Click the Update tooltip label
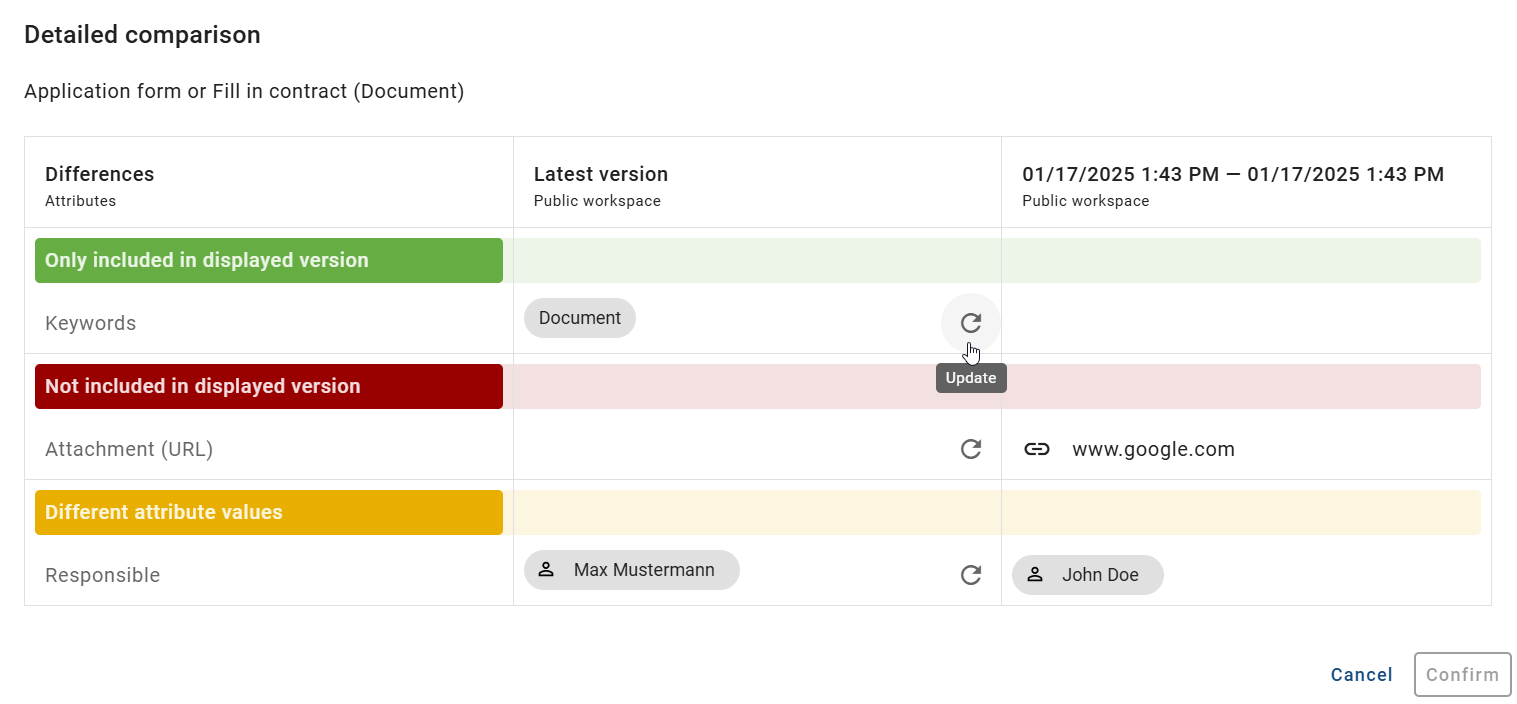 point(970,377)
